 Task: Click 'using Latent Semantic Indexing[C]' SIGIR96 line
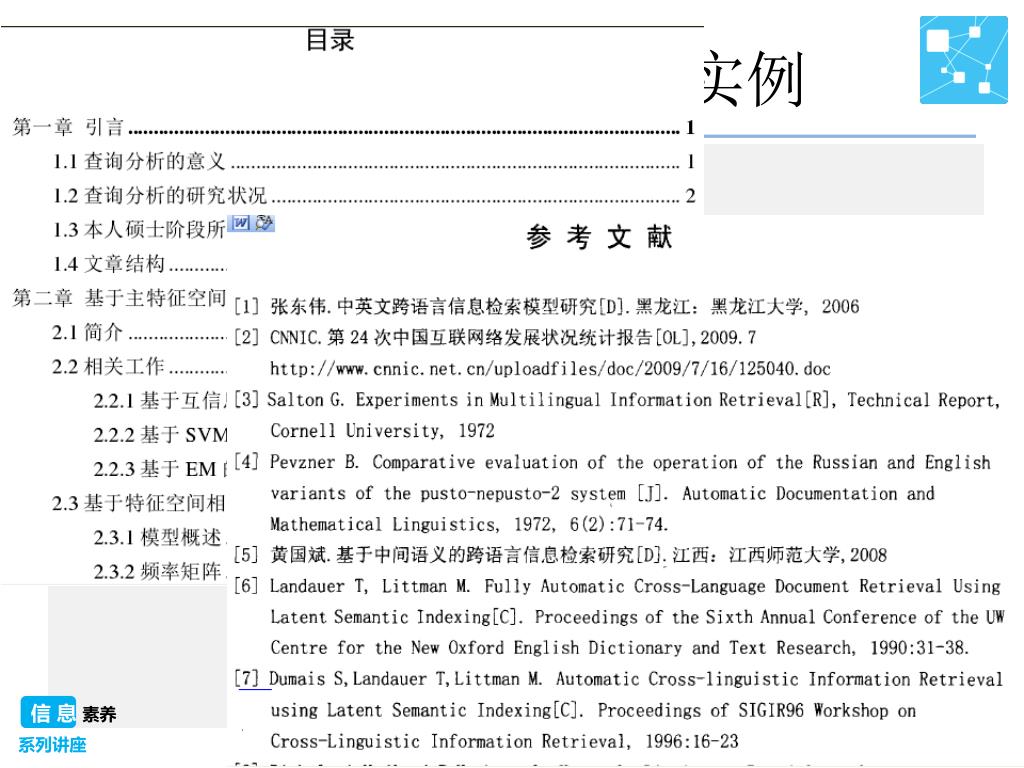click(x=593, y=711)
